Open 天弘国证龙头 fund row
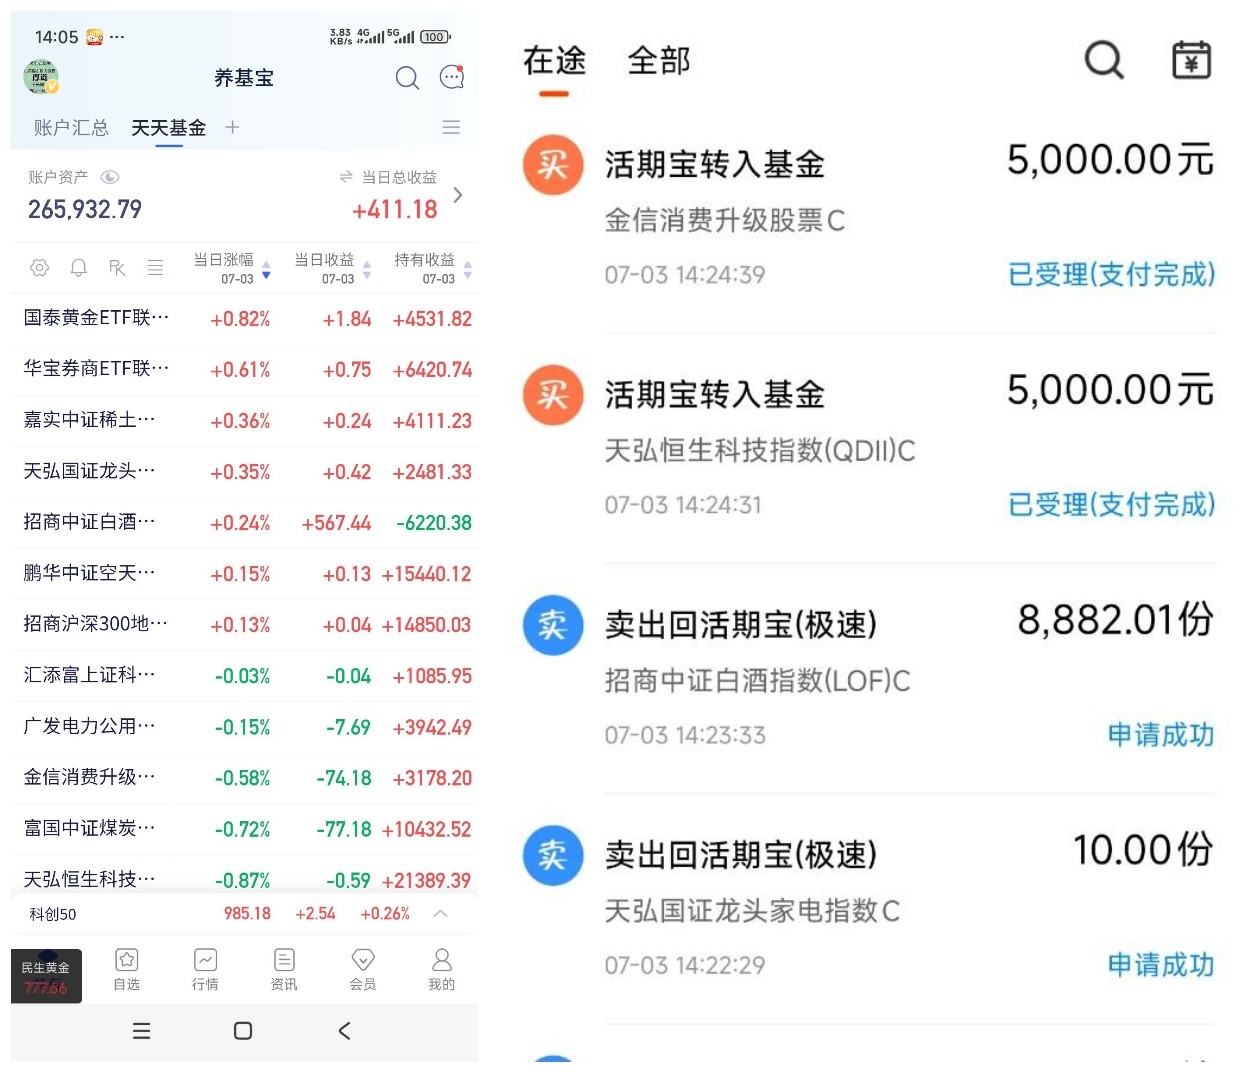 point(245,471)
